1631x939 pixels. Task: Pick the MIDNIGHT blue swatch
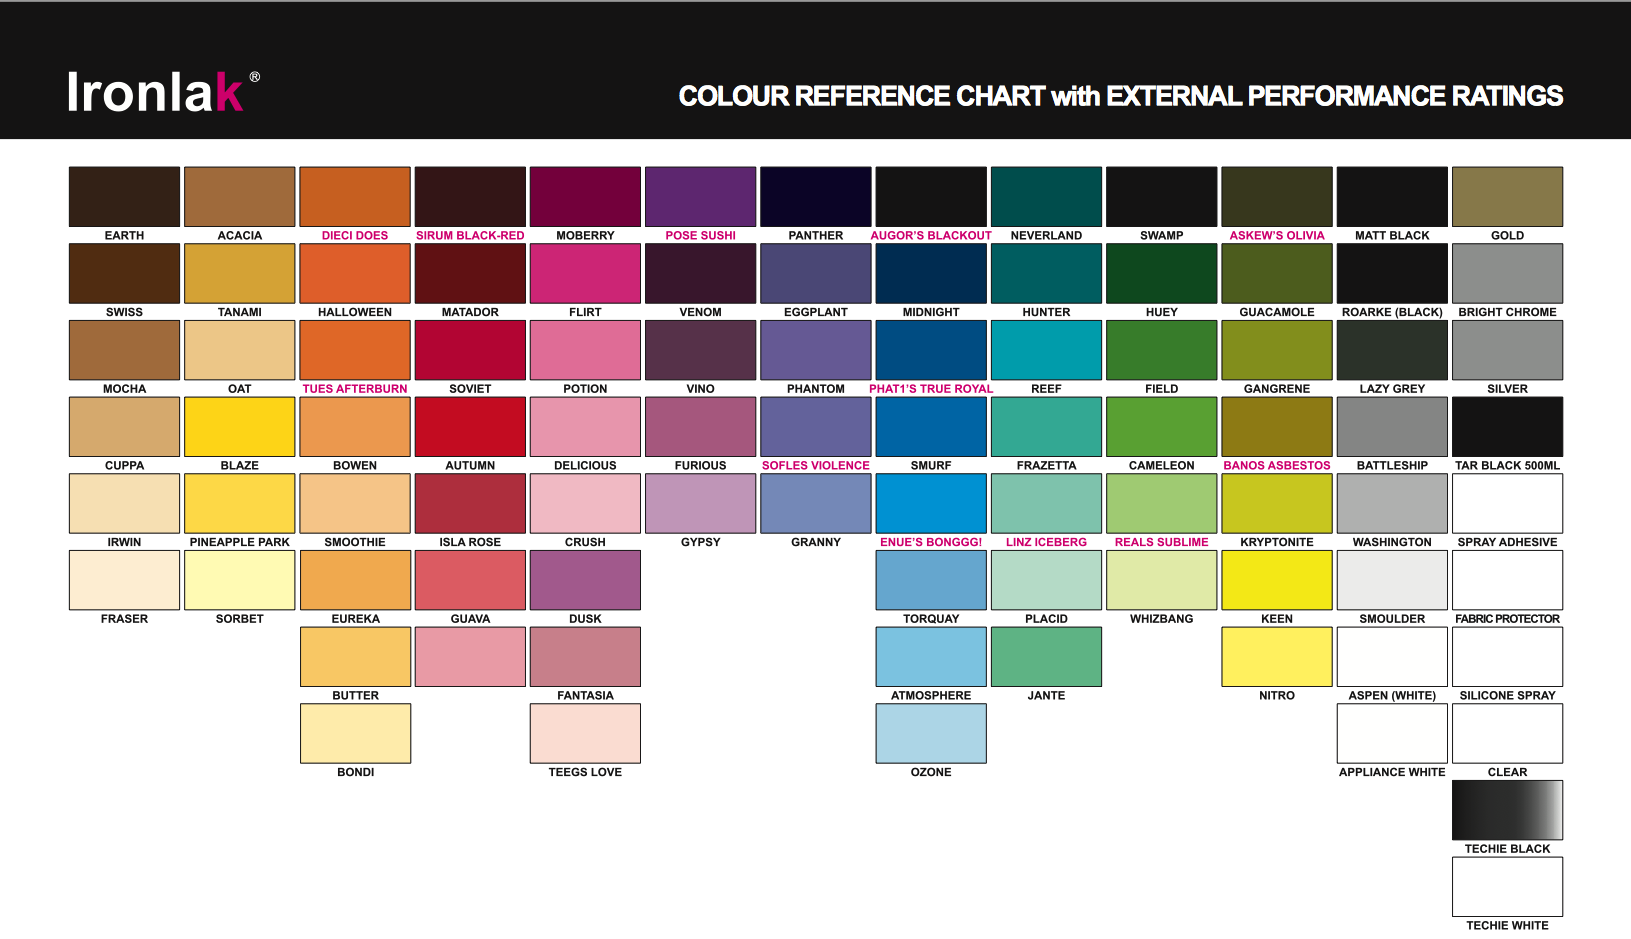pos(931,274)
